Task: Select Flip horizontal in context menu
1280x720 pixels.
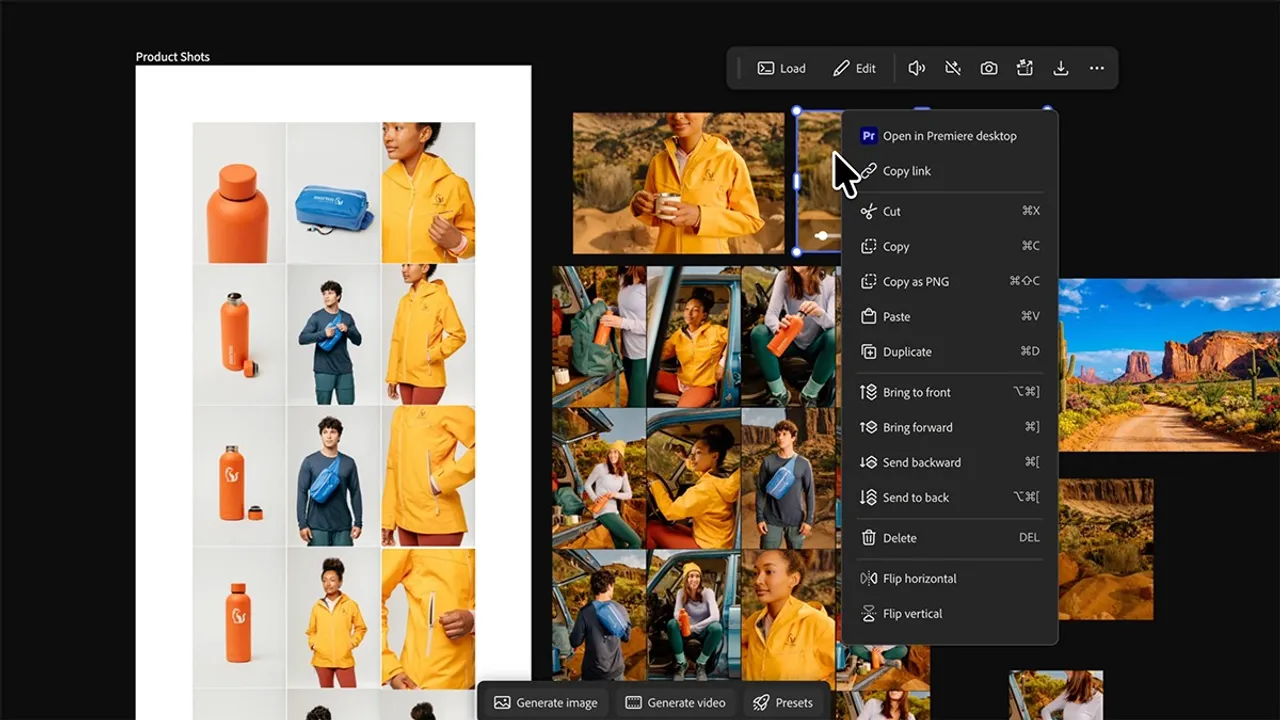Action: tap(919, 578)
